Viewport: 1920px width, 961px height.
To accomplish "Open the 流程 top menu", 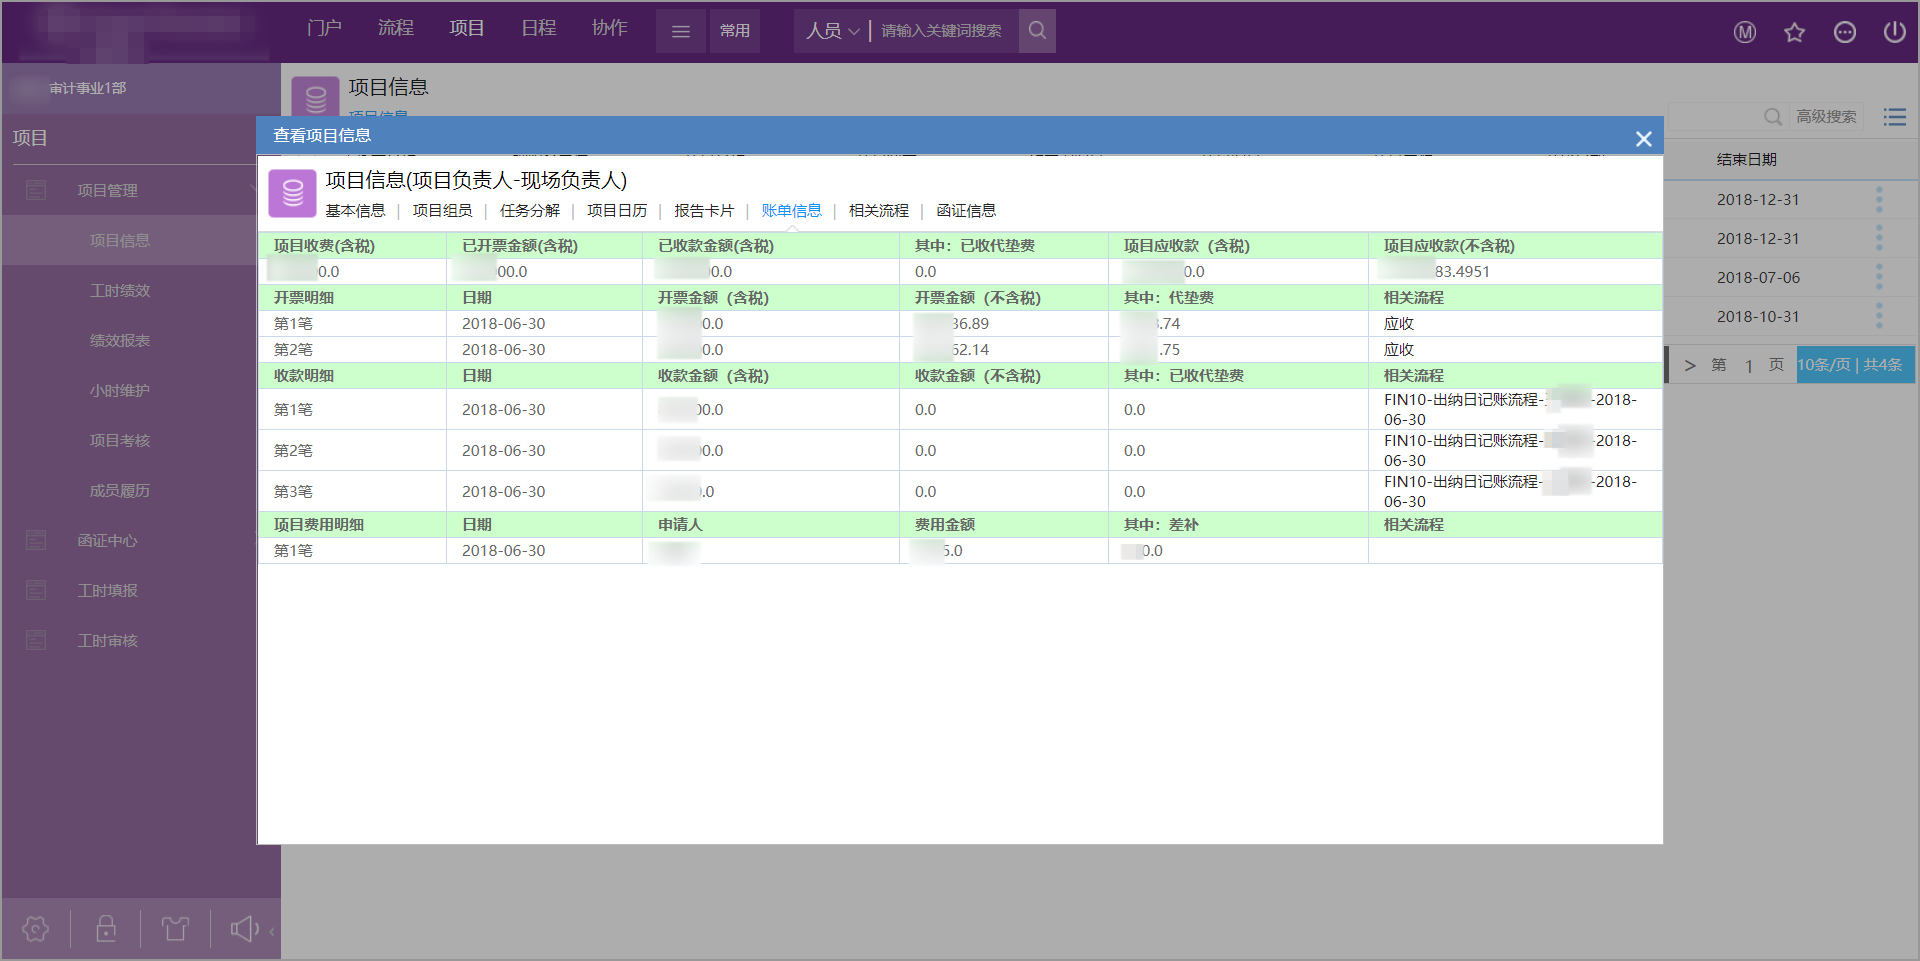I will tap(396, 28).
